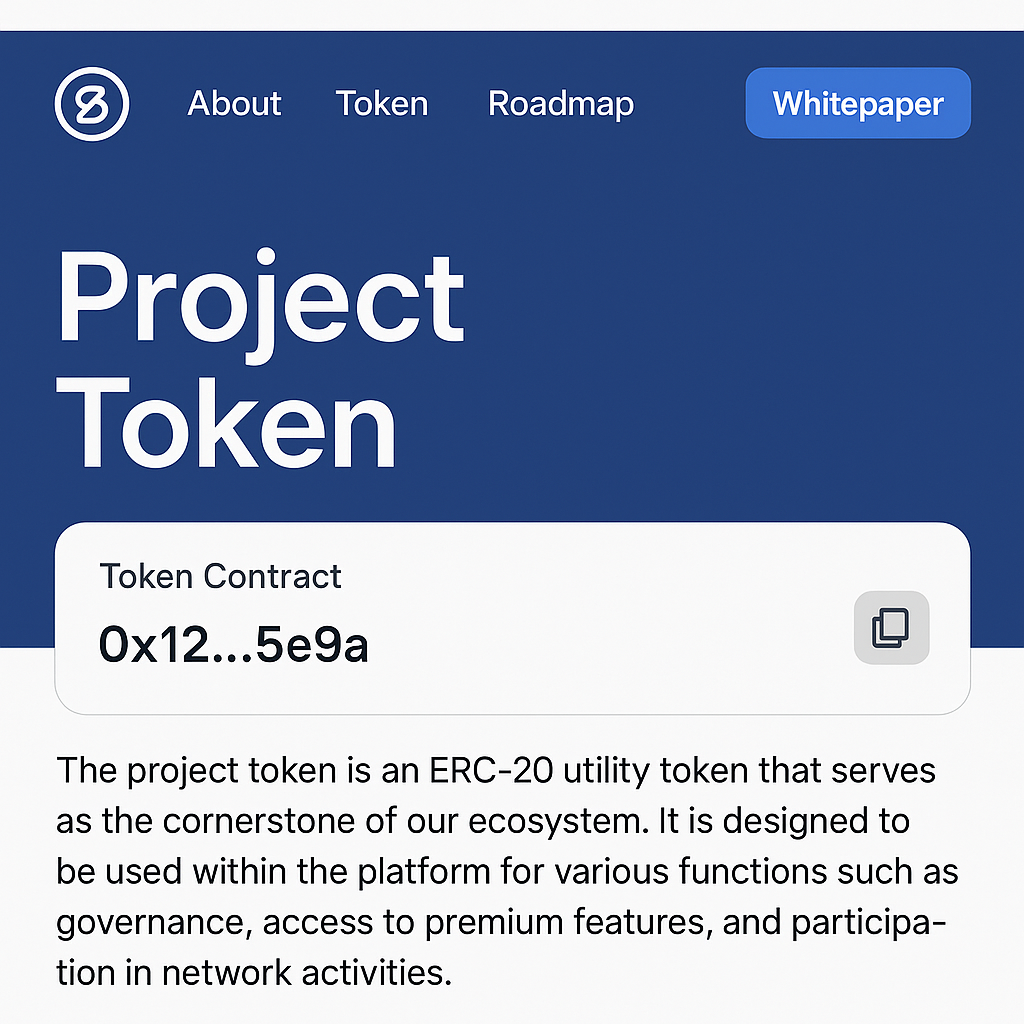Image resolution: width=1024 pixels, height=1024 pixels.
Task: Select the ERC-20 description paragraph
Action: [500, 870]
